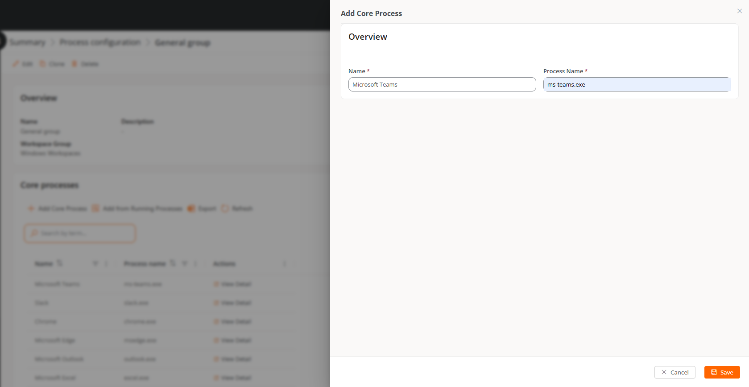Open Process configuration in the background breadcrumb
The image size is (749, 387).
(x=100, y=42)
